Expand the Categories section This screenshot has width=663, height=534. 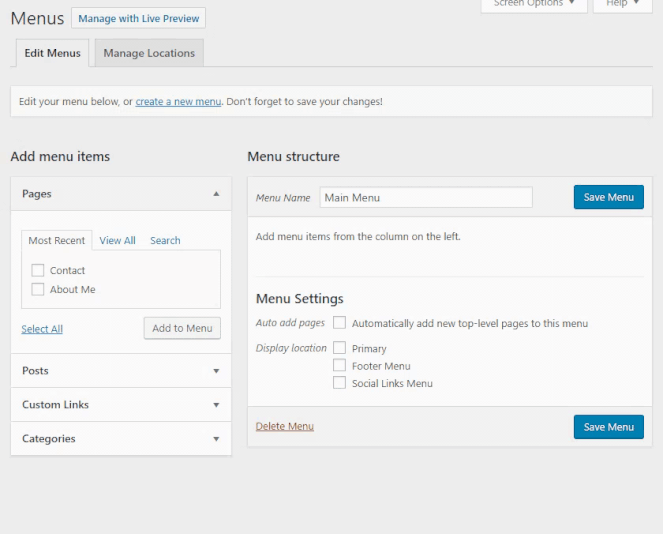pyautogui.click(x=216, y=439)
